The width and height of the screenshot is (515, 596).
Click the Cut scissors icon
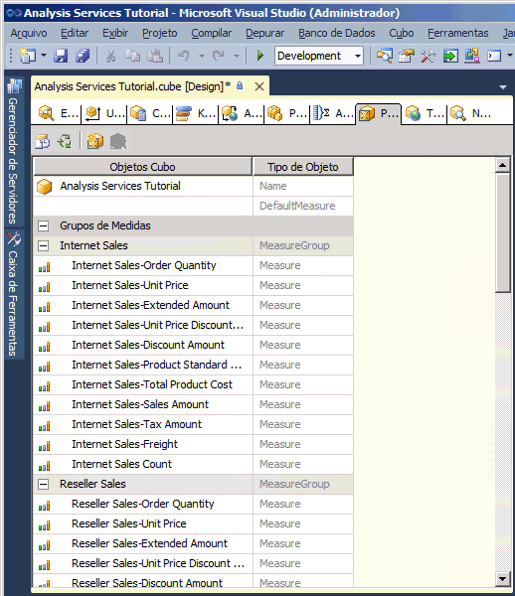click(111, 56)
